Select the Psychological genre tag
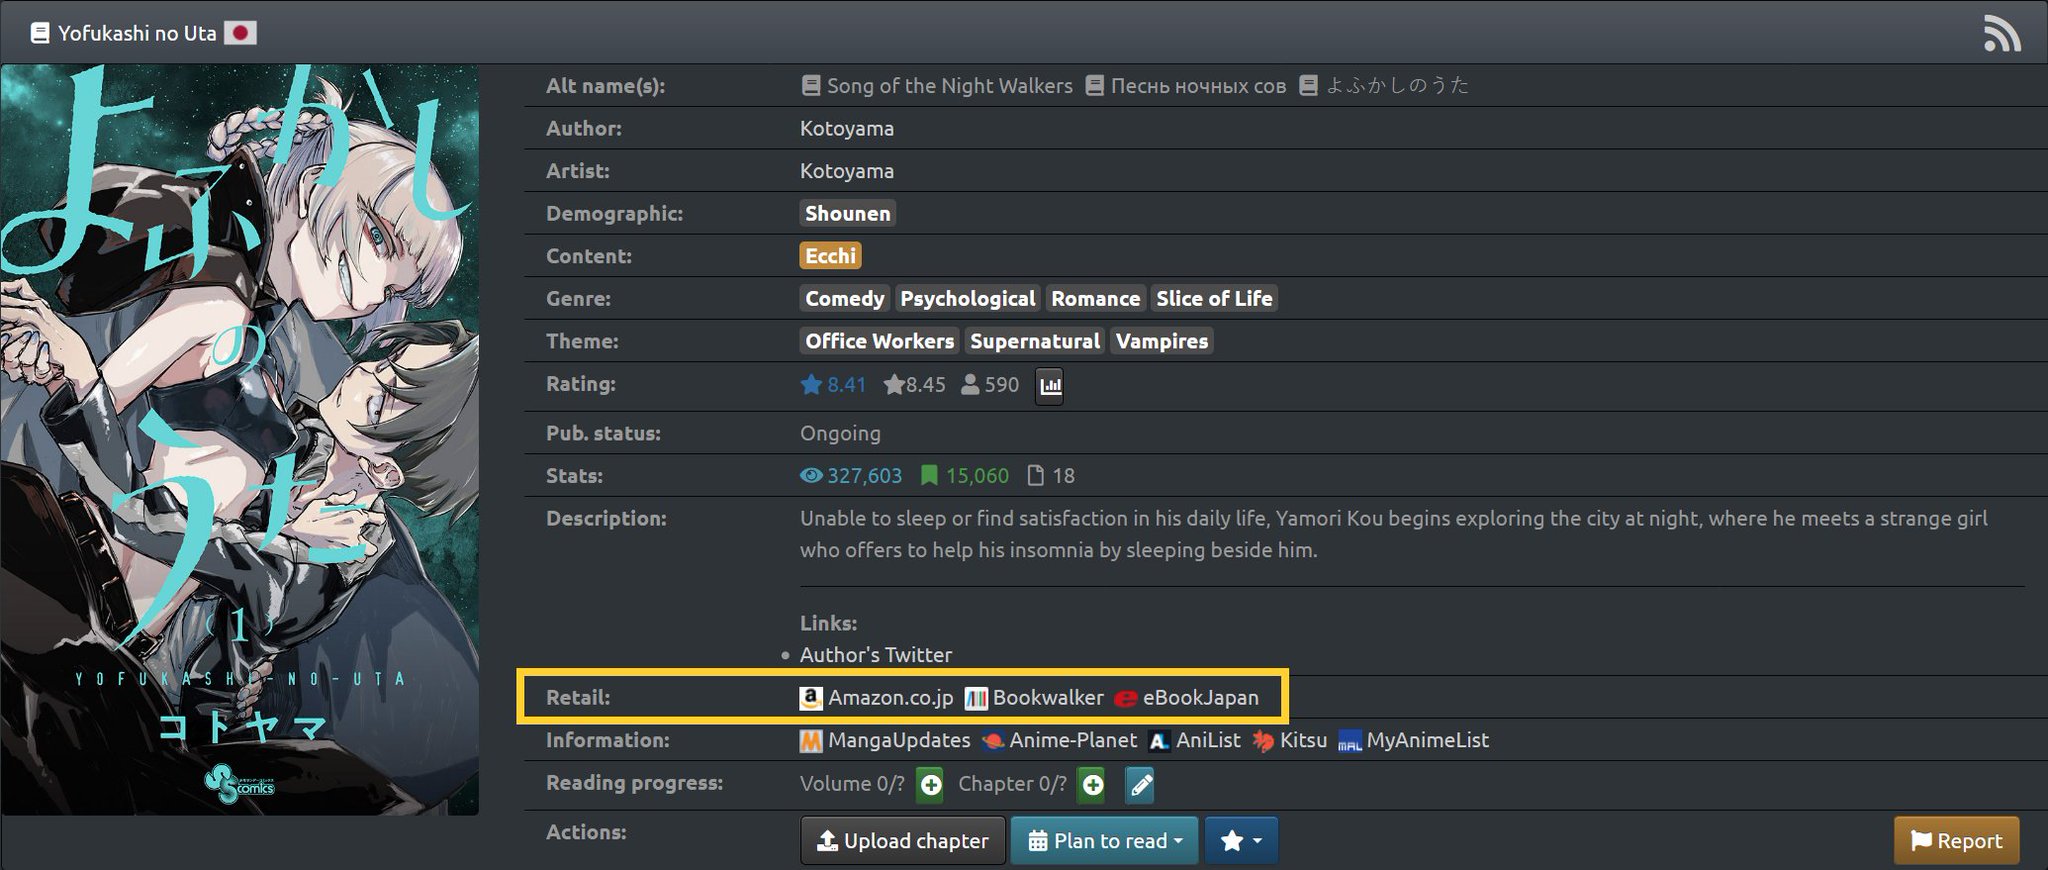This screenshot has height=870, width=2048. pos(968,298)
